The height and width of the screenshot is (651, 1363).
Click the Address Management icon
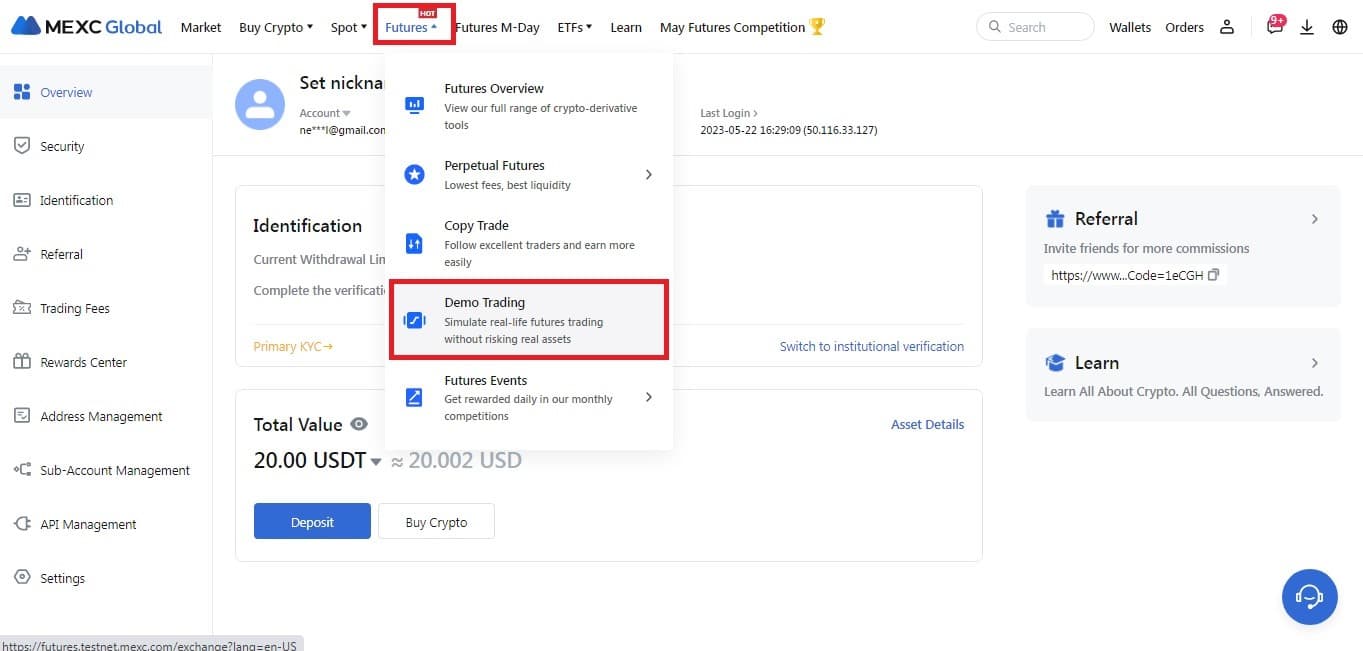point(22,416)
